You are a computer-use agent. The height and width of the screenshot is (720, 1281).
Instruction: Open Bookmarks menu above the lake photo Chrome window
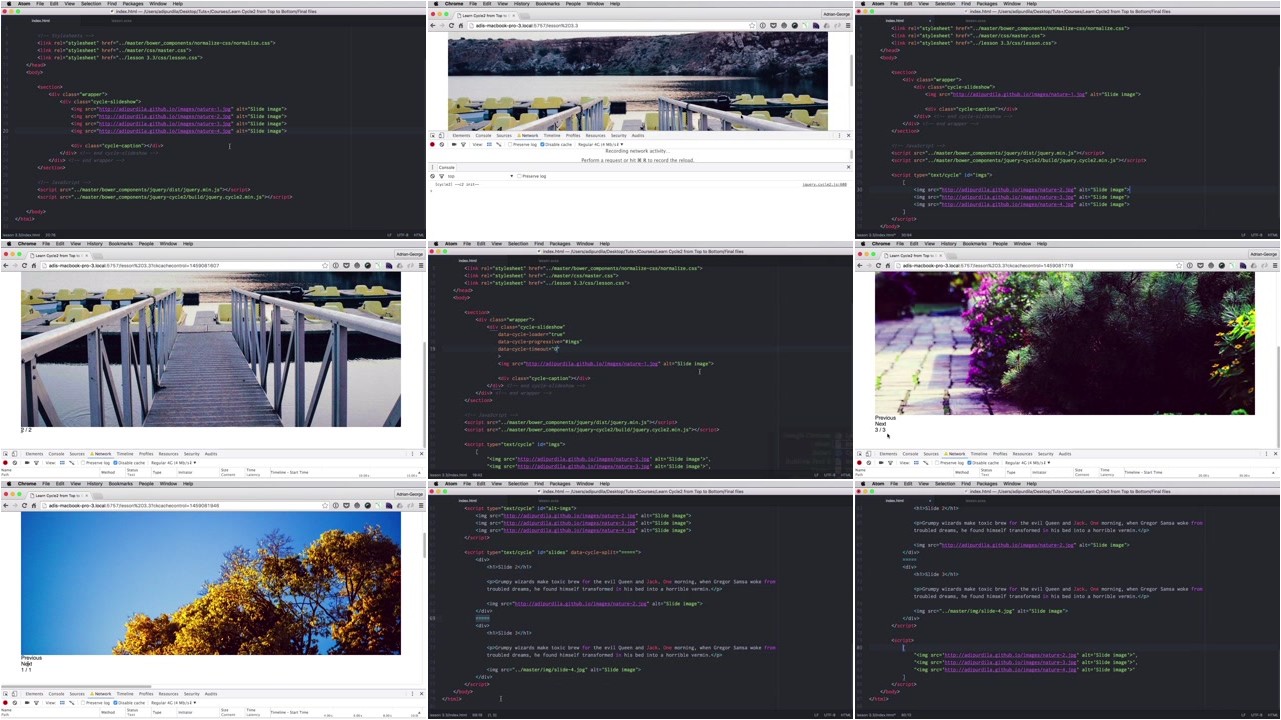pos(547,4)
